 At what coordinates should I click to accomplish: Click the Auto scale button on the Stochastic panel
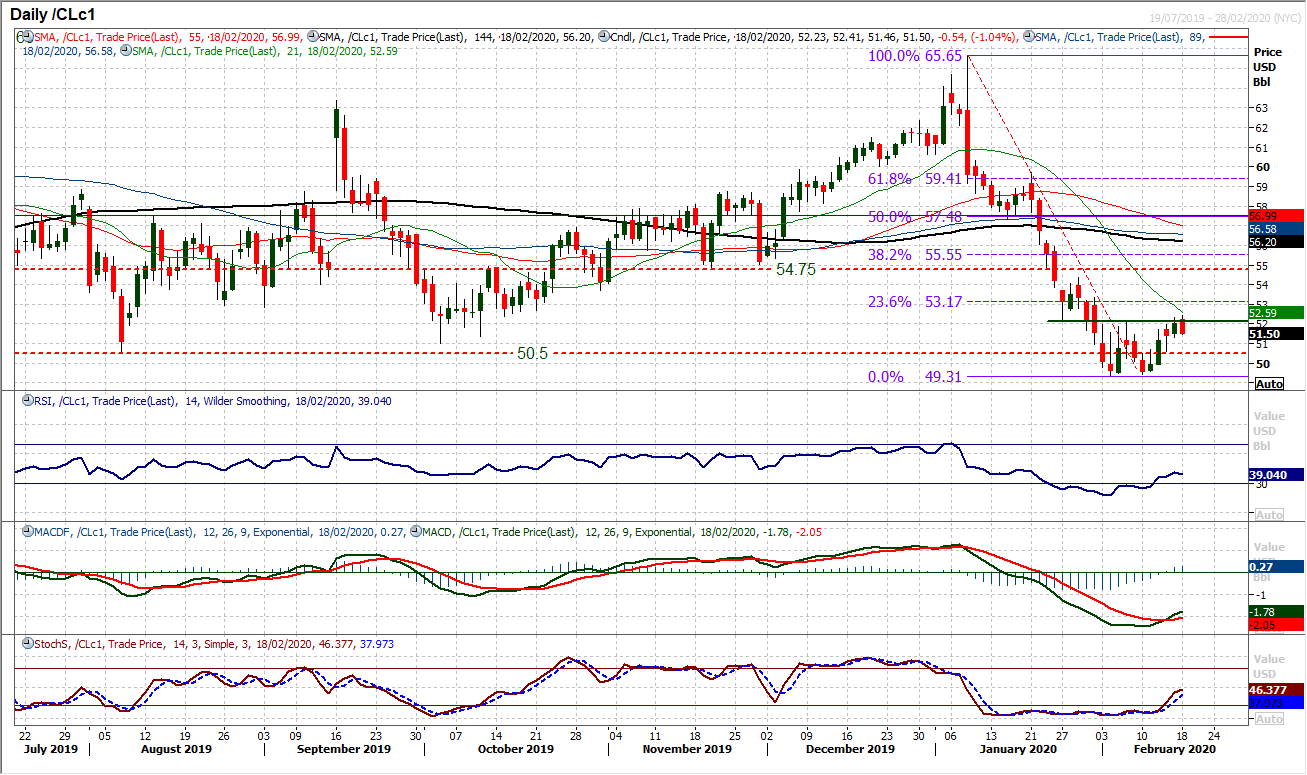click(1268, 719)
